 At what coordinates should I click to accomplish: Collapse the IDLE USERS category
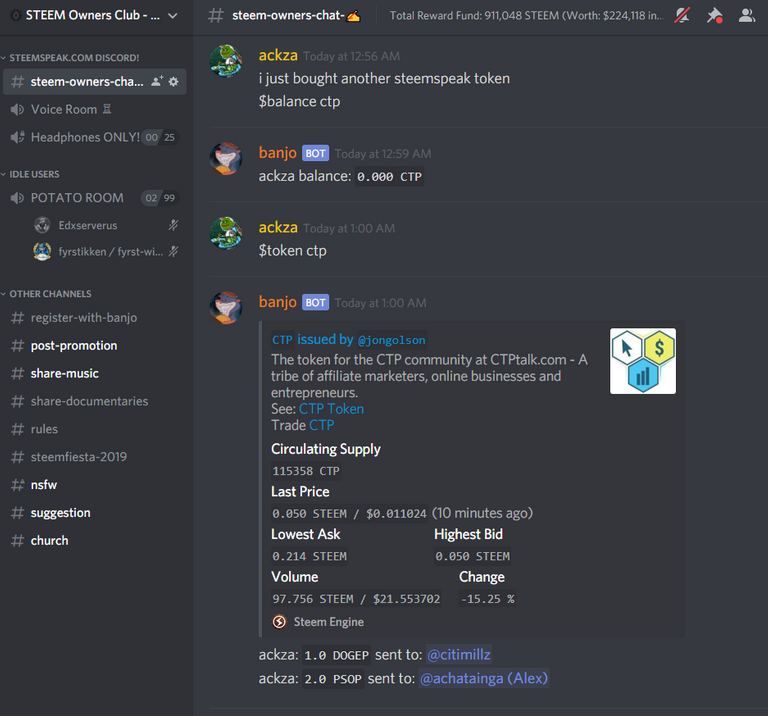click(x=30, y=174)
